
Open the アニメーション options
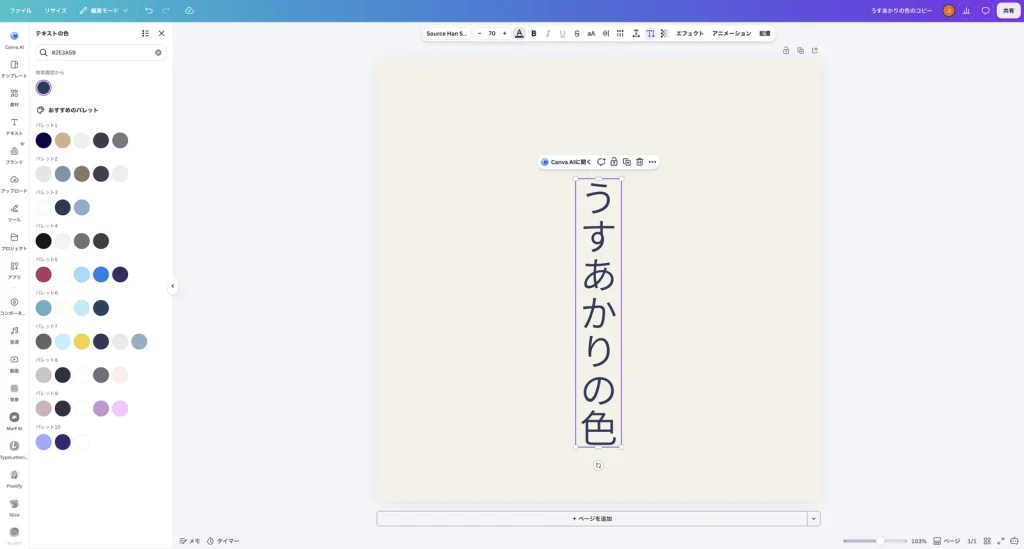click(731, 33)
